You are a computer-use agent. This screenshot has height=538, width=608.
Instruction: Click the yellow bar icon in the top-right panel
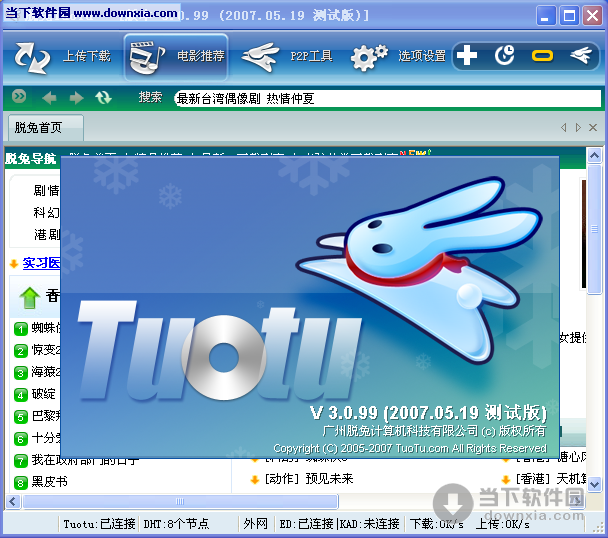coord(542,56)
